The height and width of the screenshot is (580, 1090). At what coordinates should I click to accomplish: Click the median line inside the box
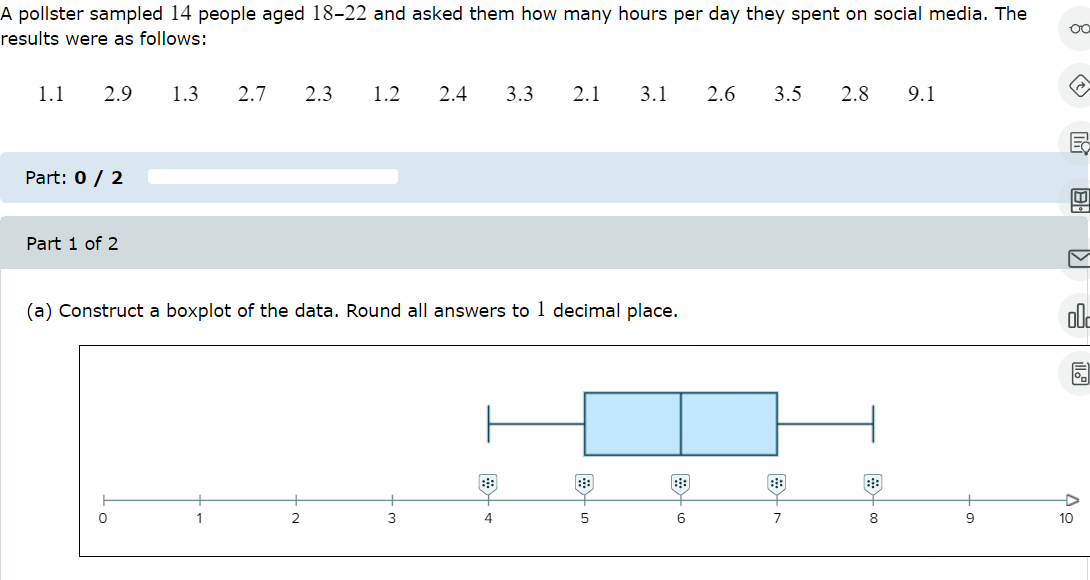point(681,424)
